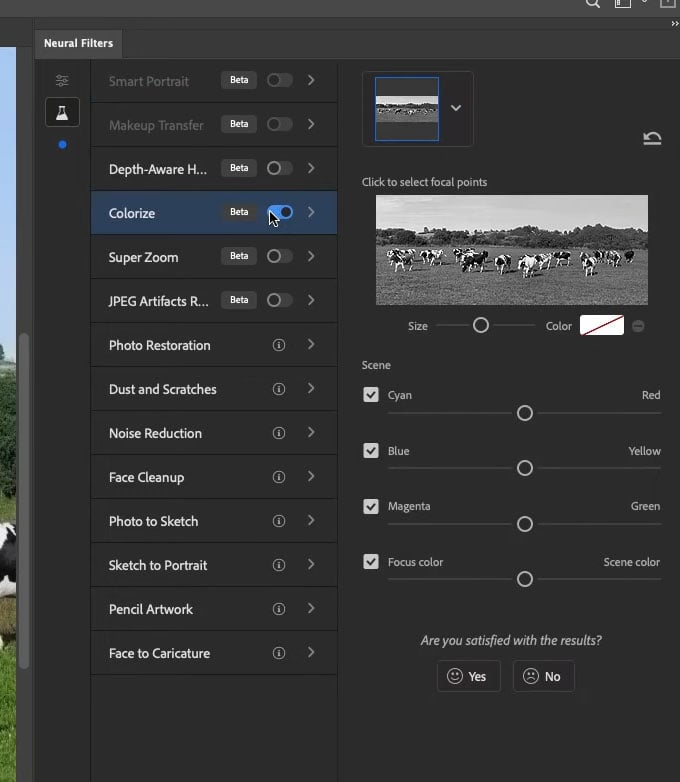Enable the Super Zoom filter toggle
Image resolution: width=680 pixels, height=782 pixels.
(x=279, y=256)
